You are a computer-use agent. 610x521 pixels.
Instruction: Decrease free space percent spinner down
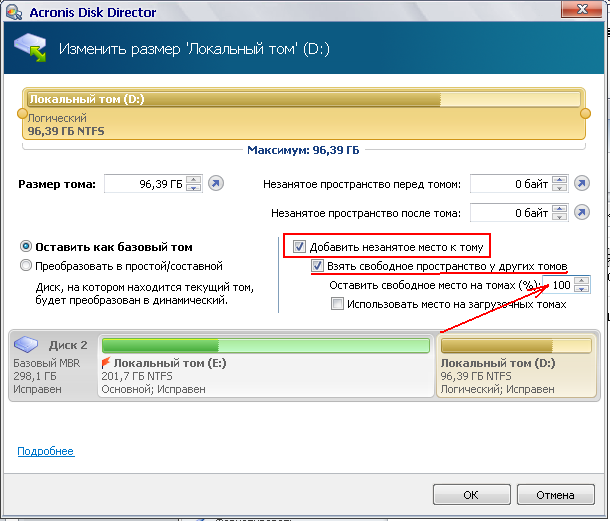click(x=582, y=289)
